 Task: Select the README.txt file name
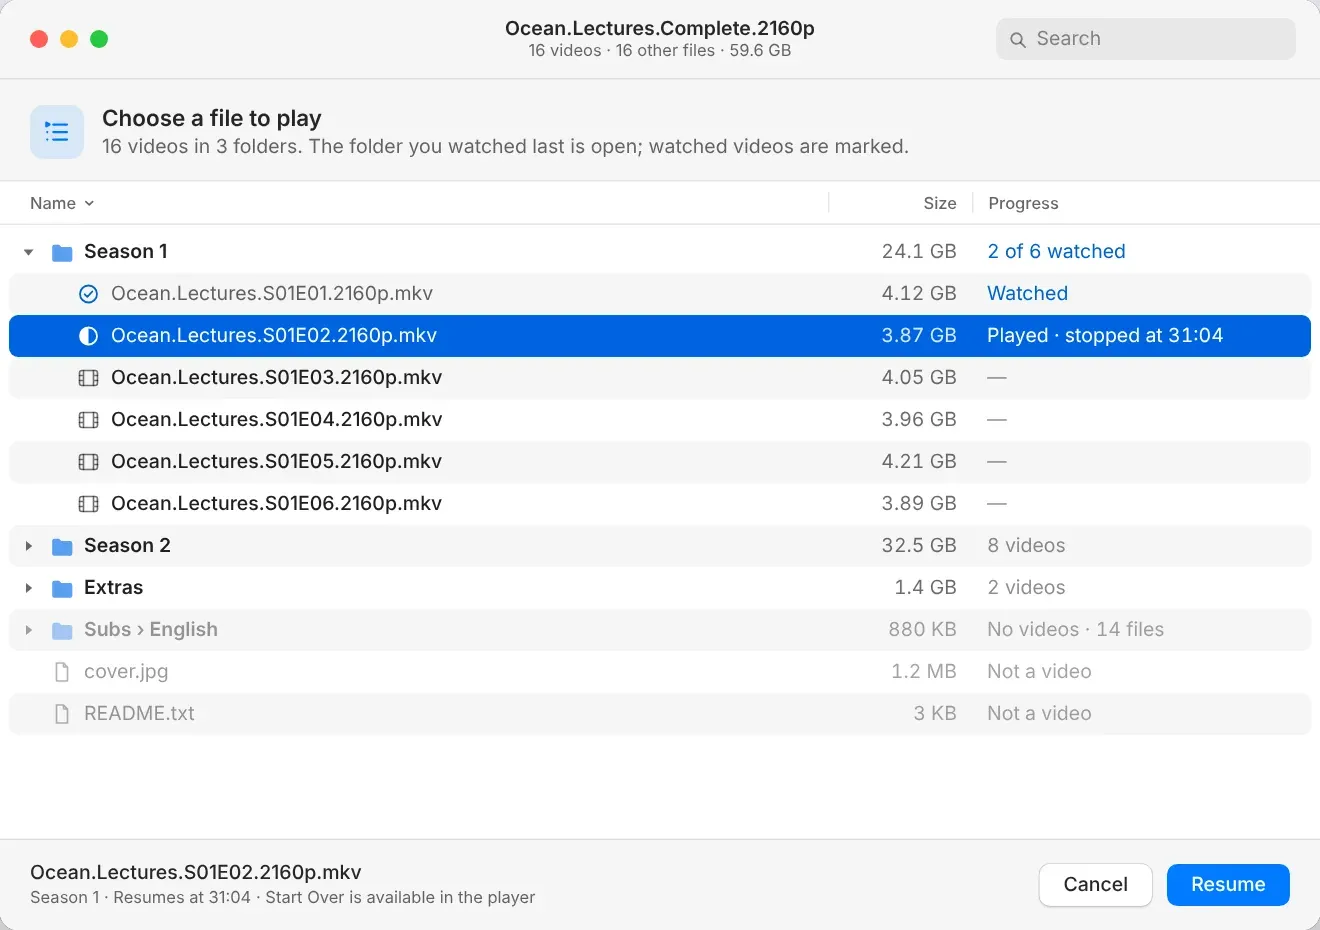click(139, 714)
